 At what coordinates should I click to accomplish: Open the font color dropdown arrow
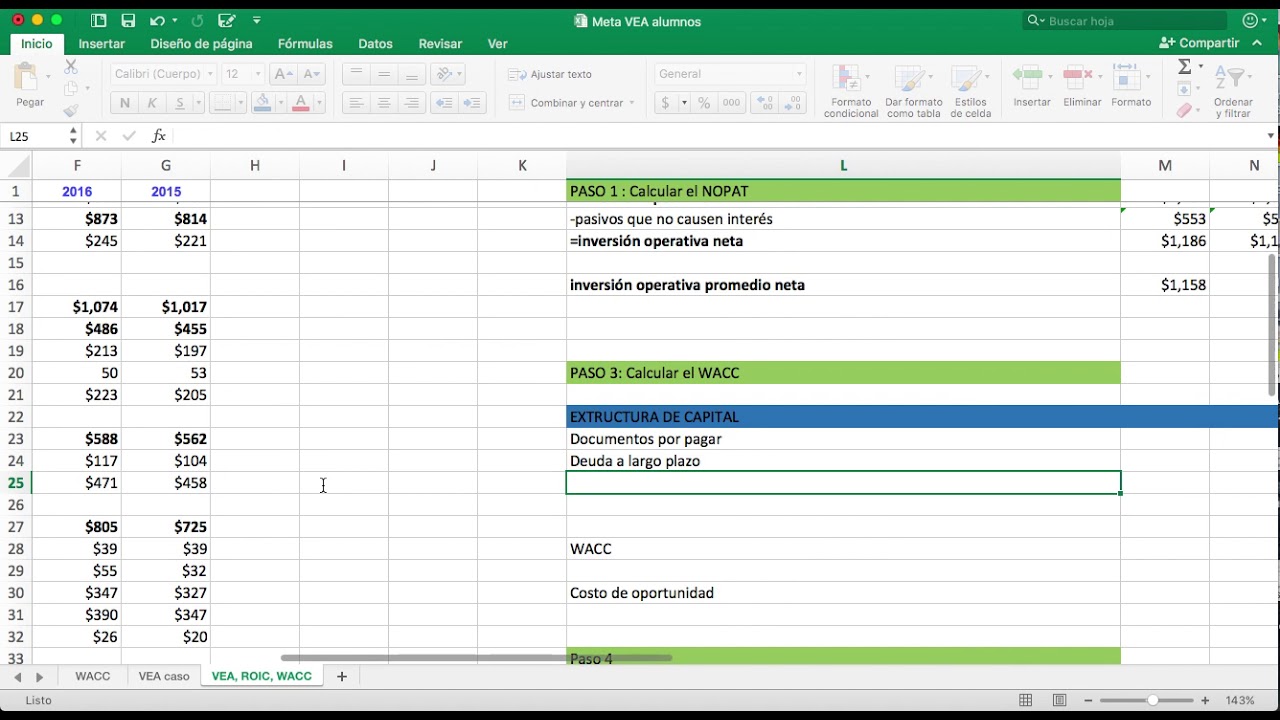[x=320, y=103]
